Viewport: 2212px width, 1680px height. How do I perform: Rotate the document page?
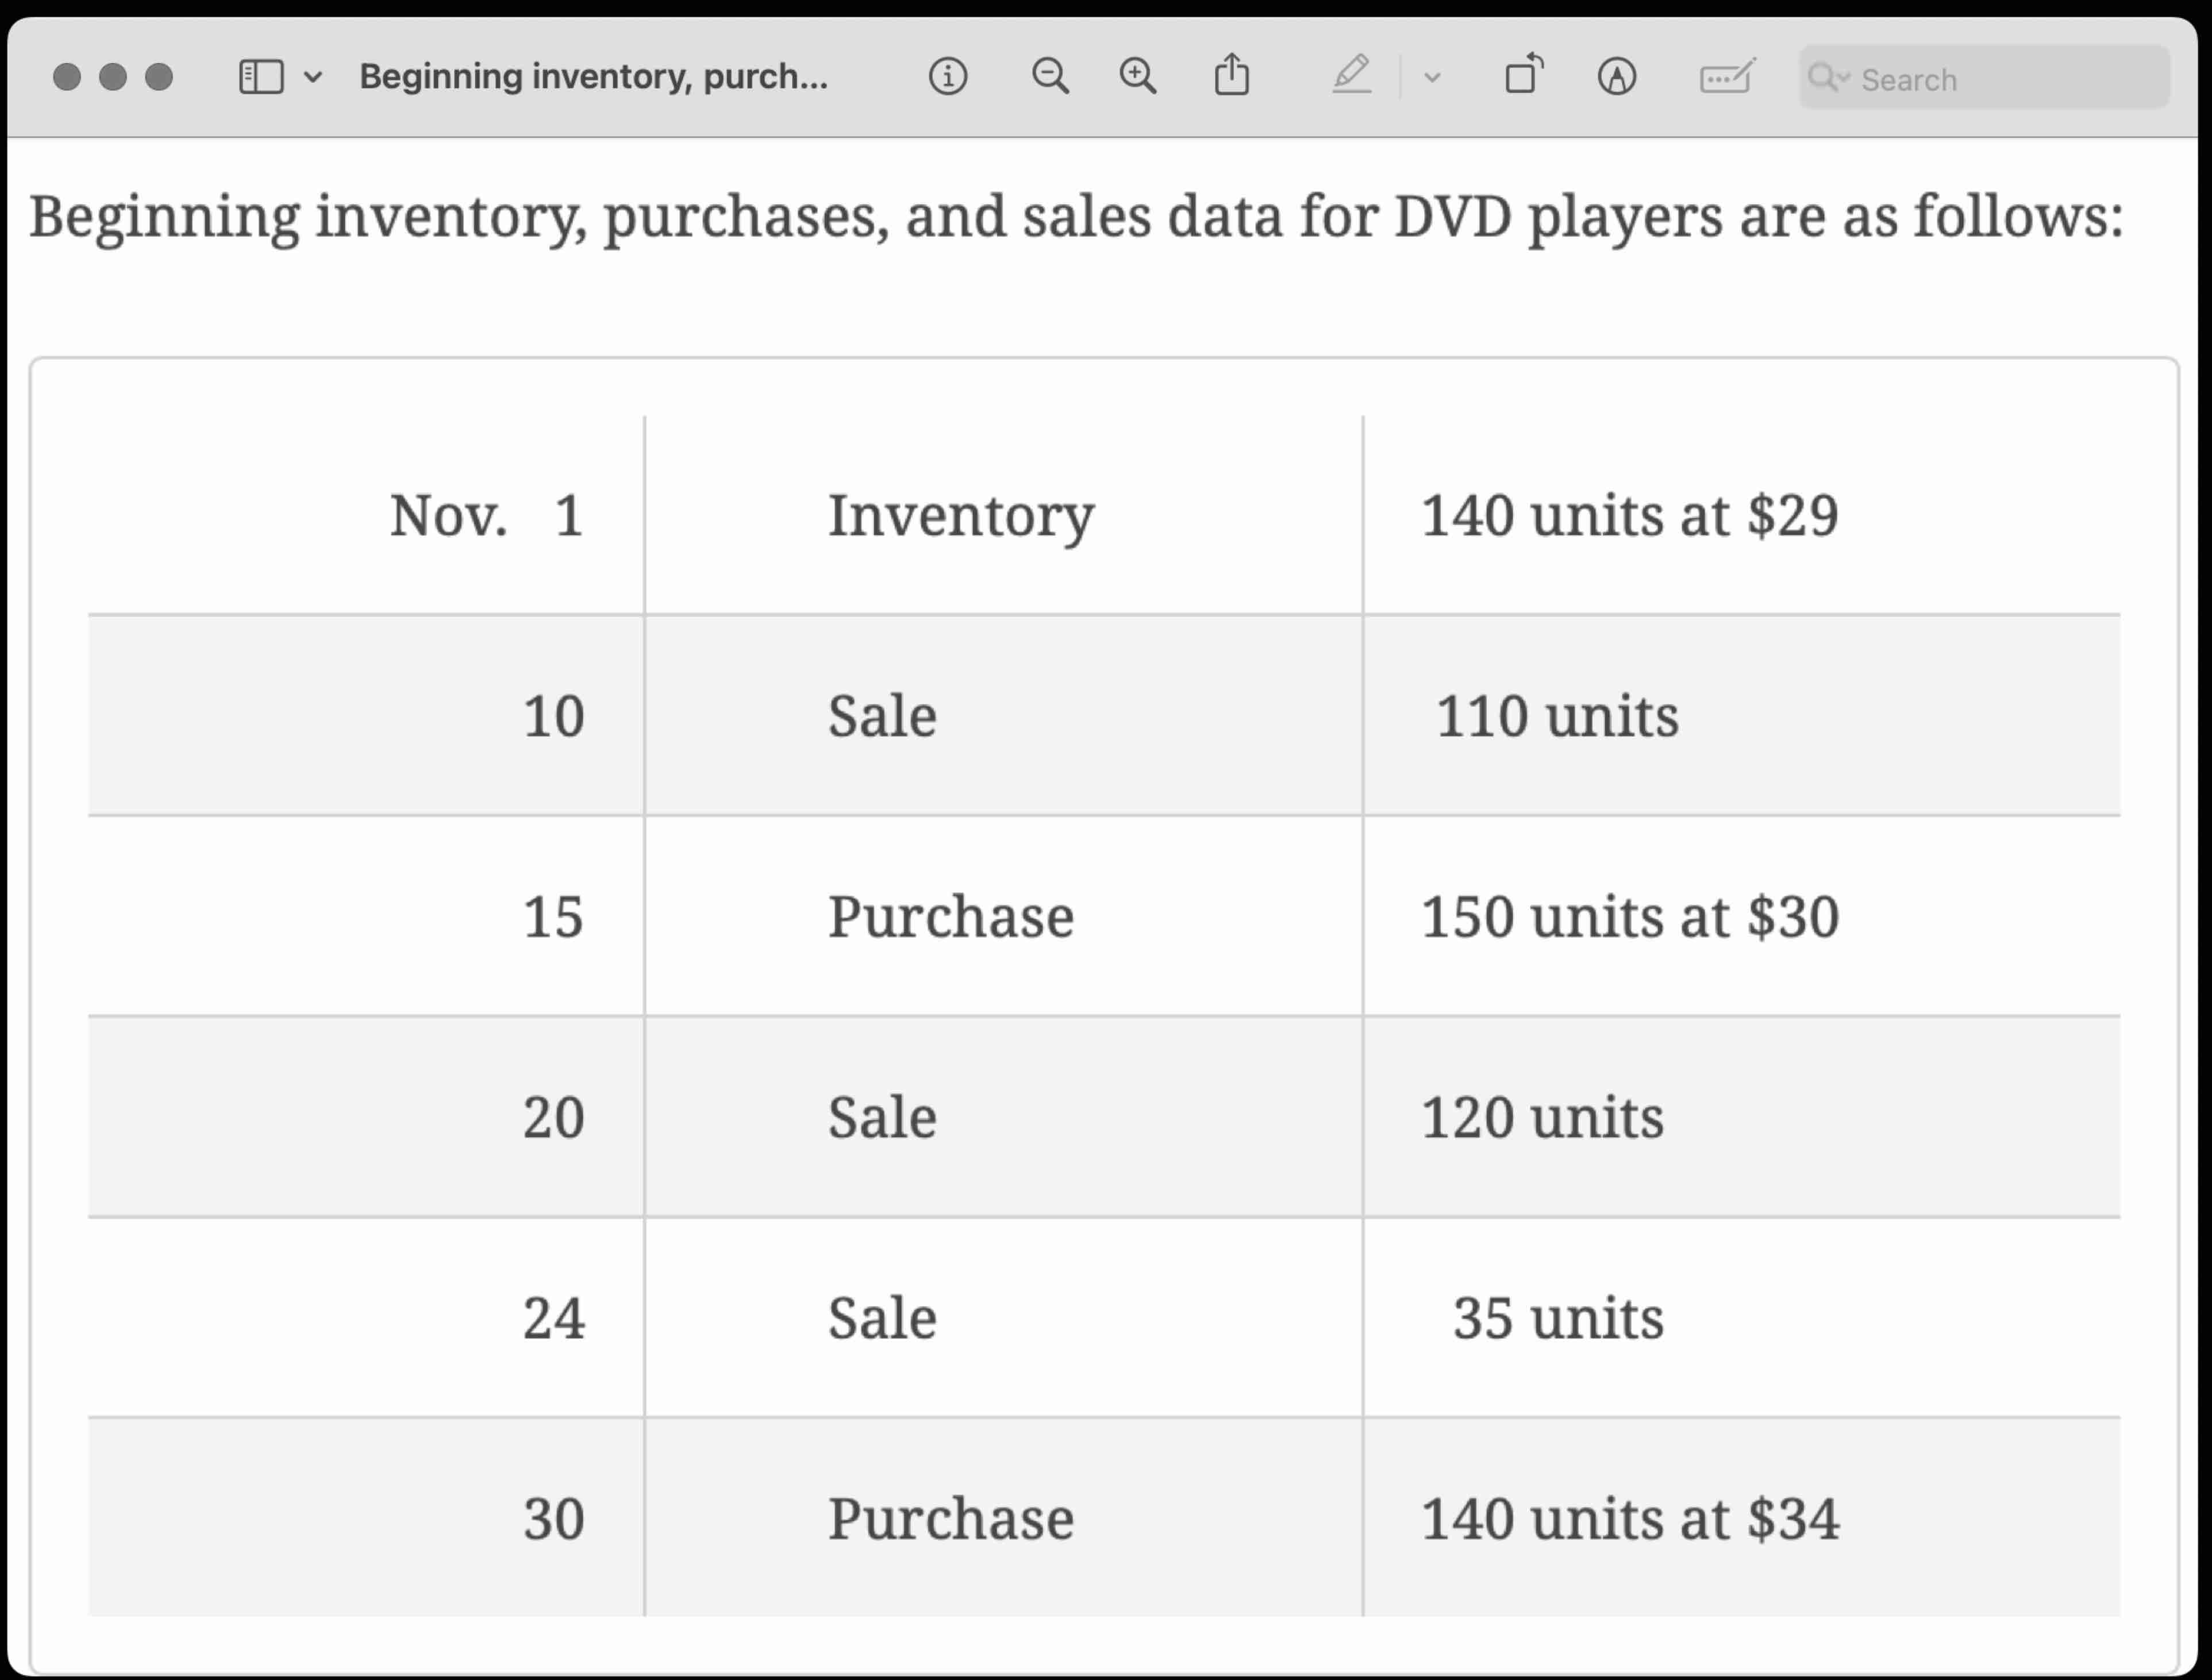point(1523,76)
